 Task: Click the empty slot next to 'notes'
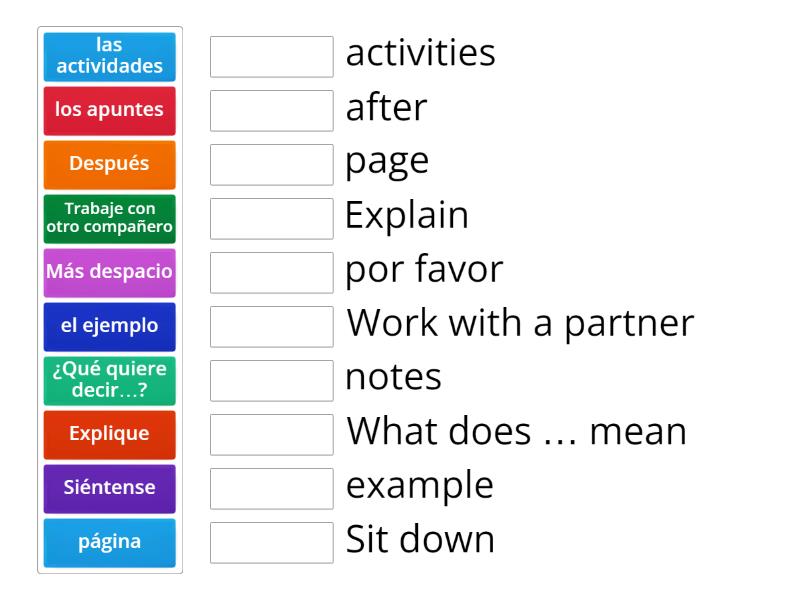click(272, 380)
